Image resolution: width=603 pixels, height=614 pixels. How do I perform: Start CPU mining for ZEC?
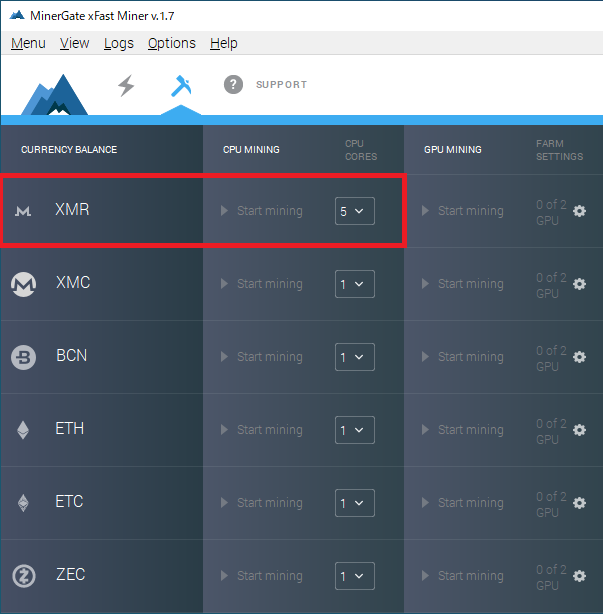click(x=261, y=576)
